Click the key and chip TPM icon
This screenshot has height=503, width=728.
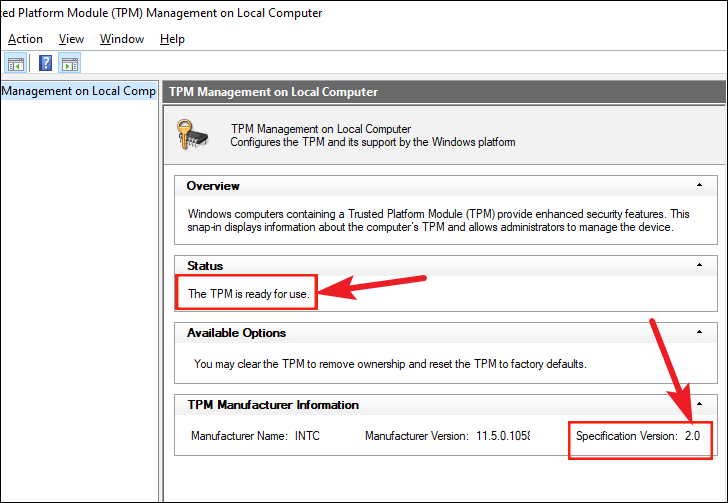193,135
